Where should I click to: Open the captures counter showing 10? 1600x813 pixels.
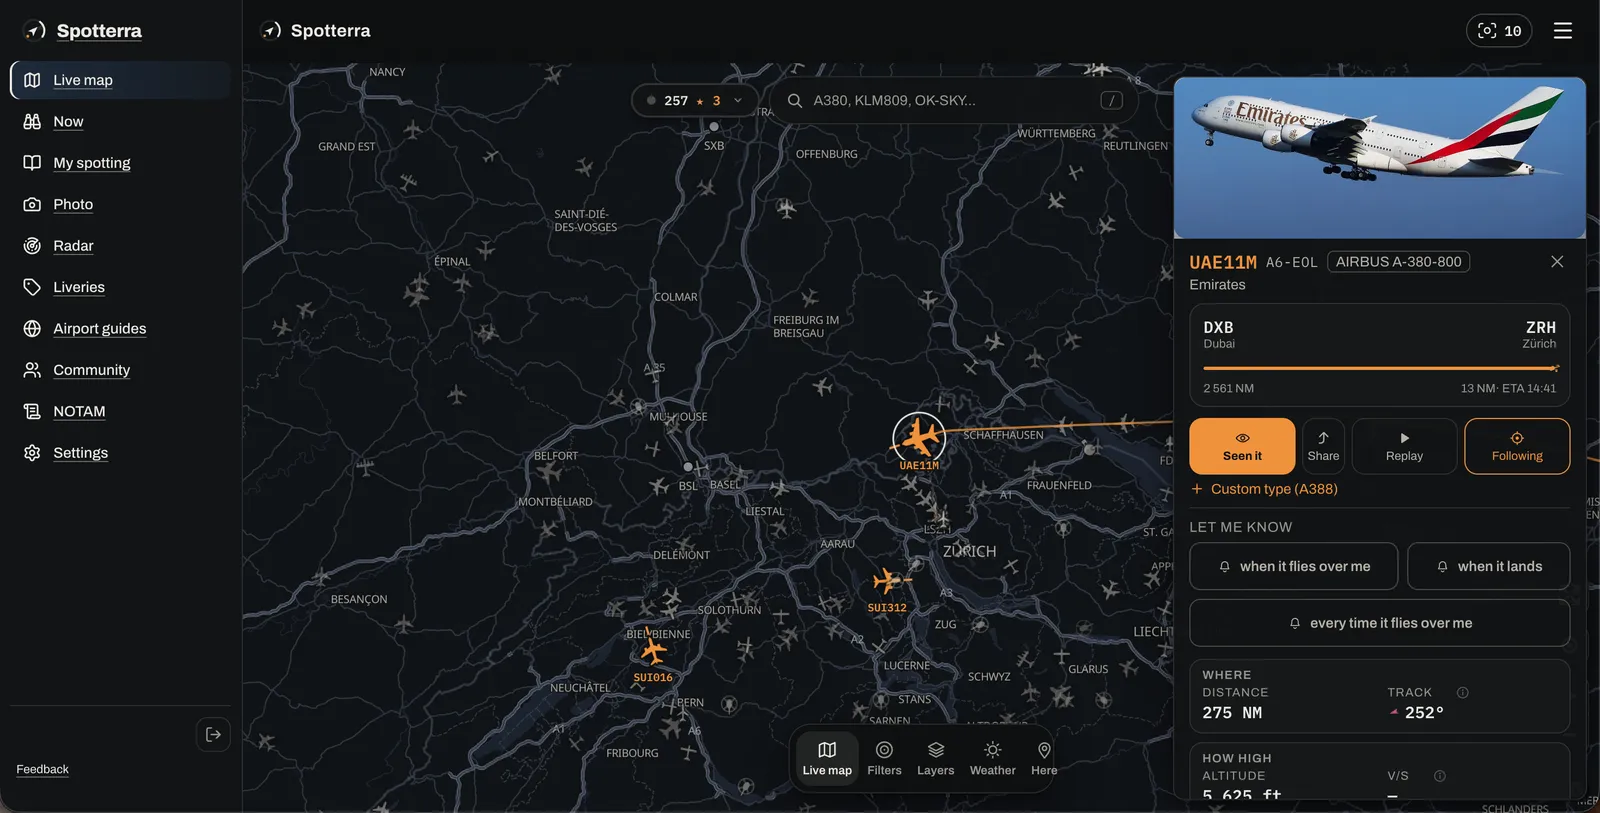pos(1499,31)
